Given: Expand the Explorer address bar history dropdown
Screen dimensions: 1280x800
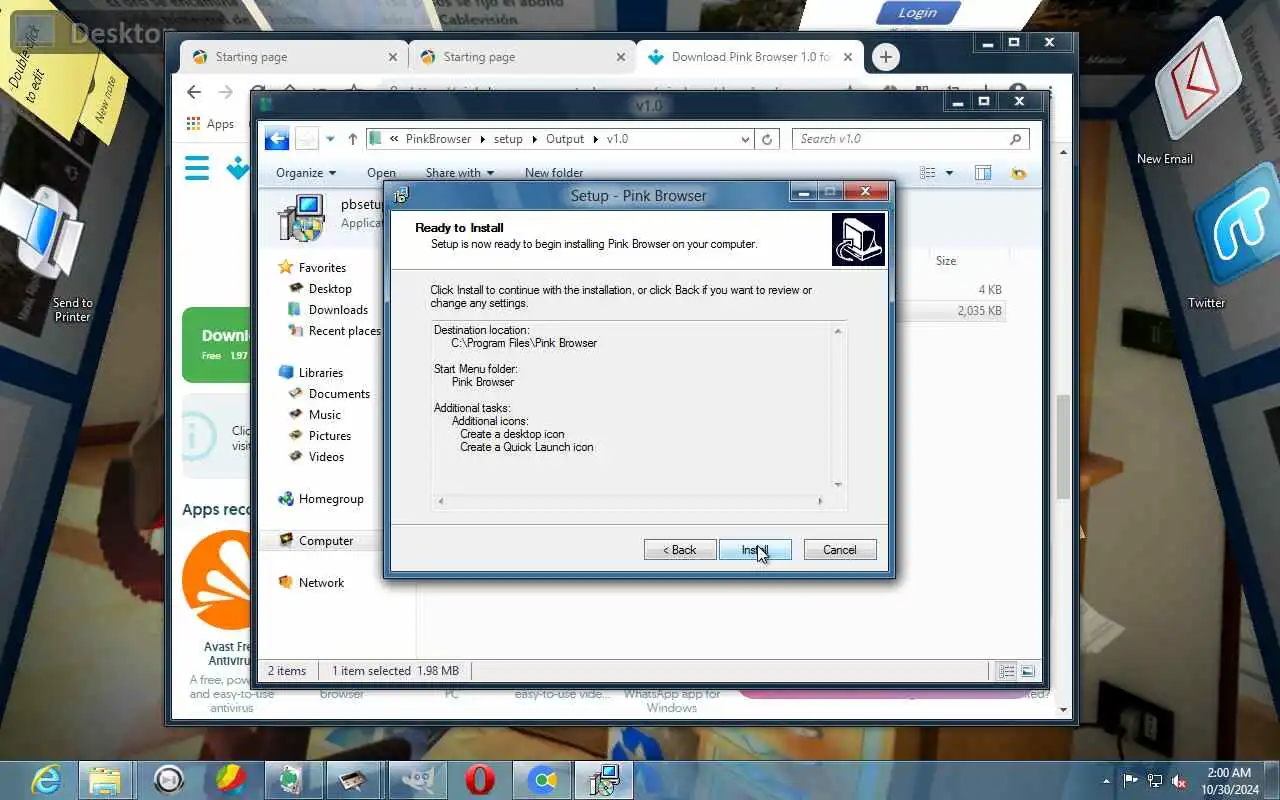Looking at the screenshot, I should click(x=745, y=139).
